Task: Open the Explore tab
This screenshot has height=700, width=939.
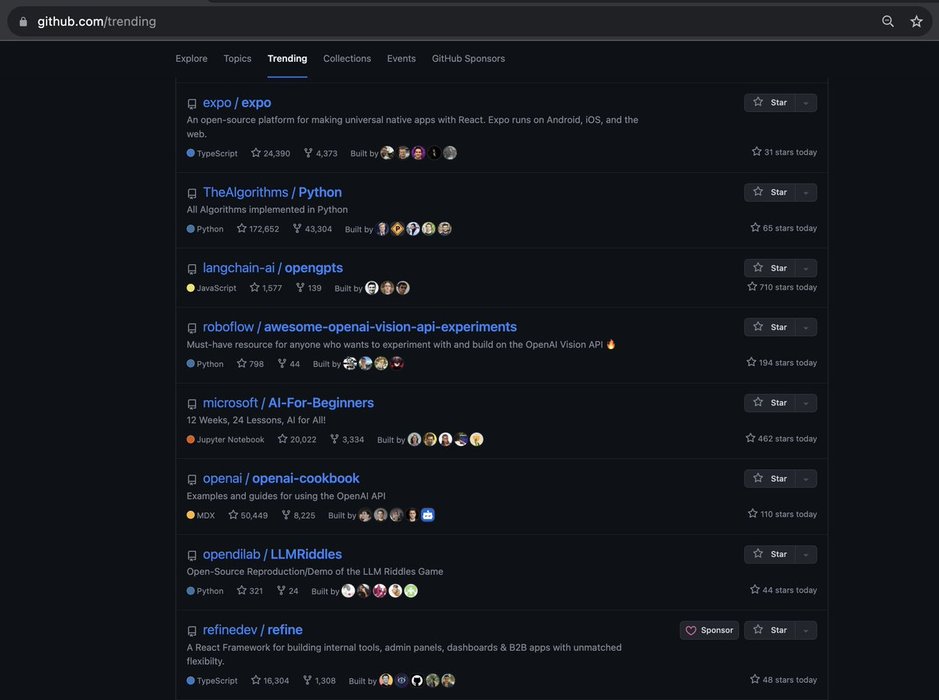Action: (x=192, y=59)
